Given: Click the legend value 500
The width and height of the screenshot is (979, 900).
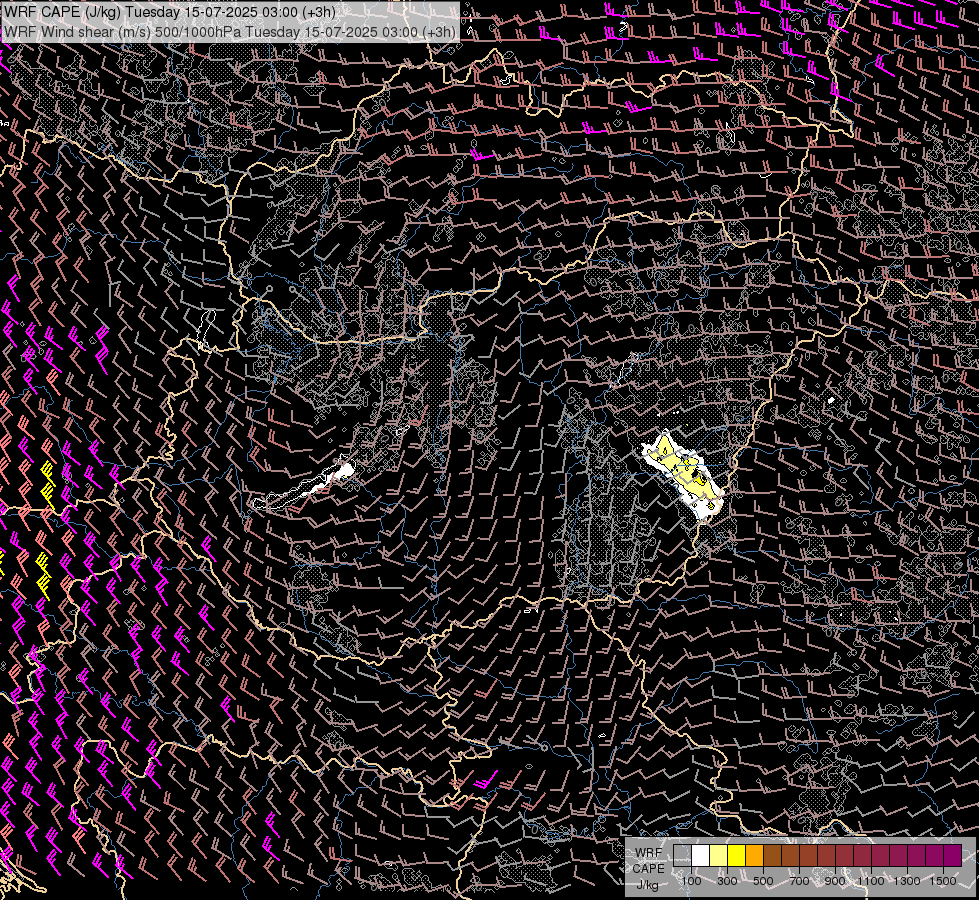Looking at the screenshot, I should pyautogui.click(x=763, y=881).
